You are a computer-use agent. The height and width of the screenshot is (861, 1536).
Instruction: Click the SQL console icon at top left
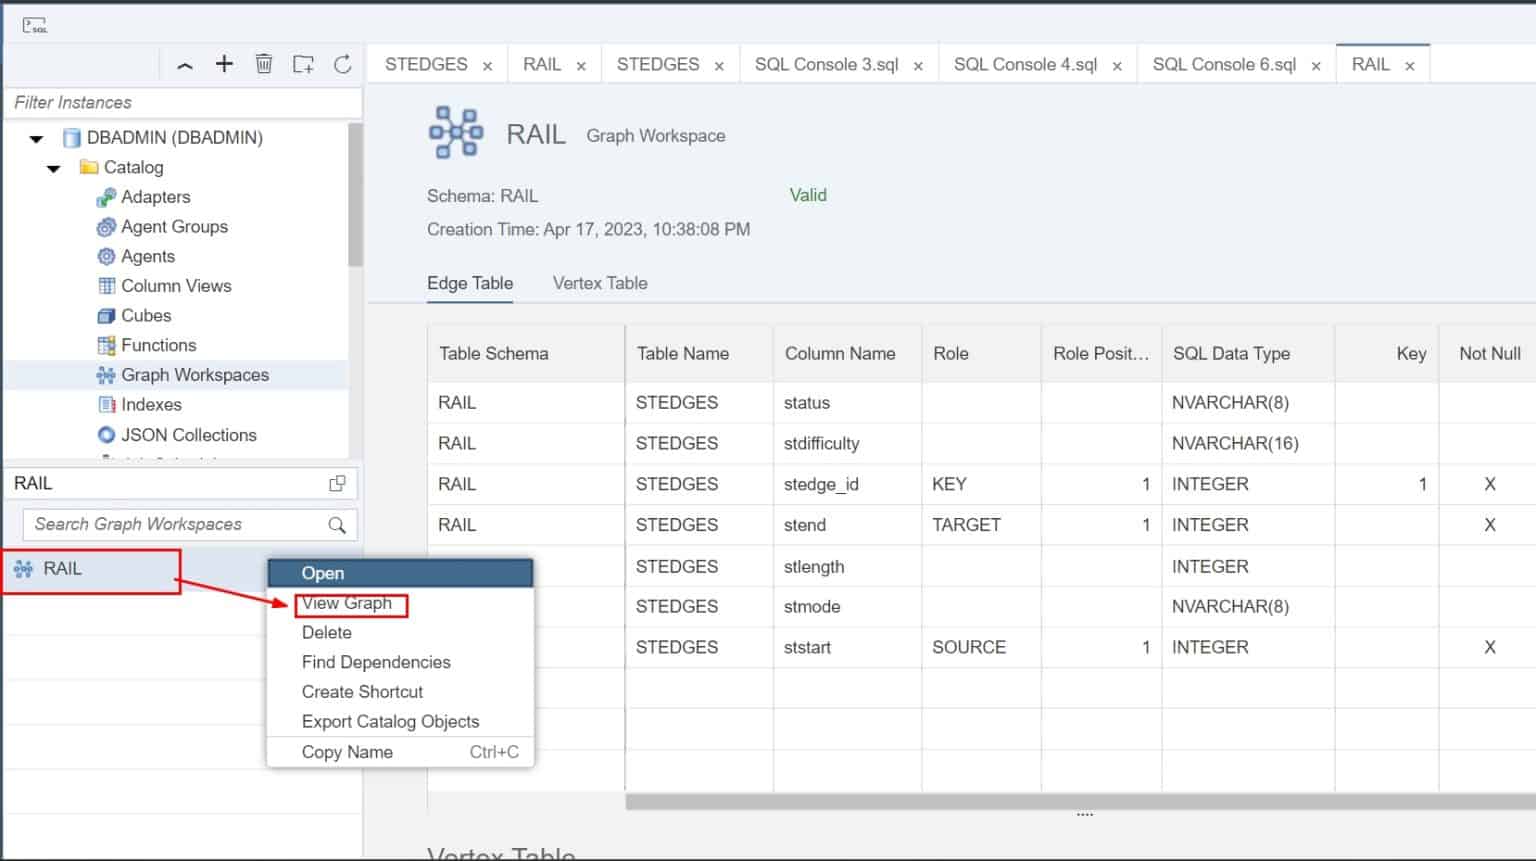click(35, 26)
